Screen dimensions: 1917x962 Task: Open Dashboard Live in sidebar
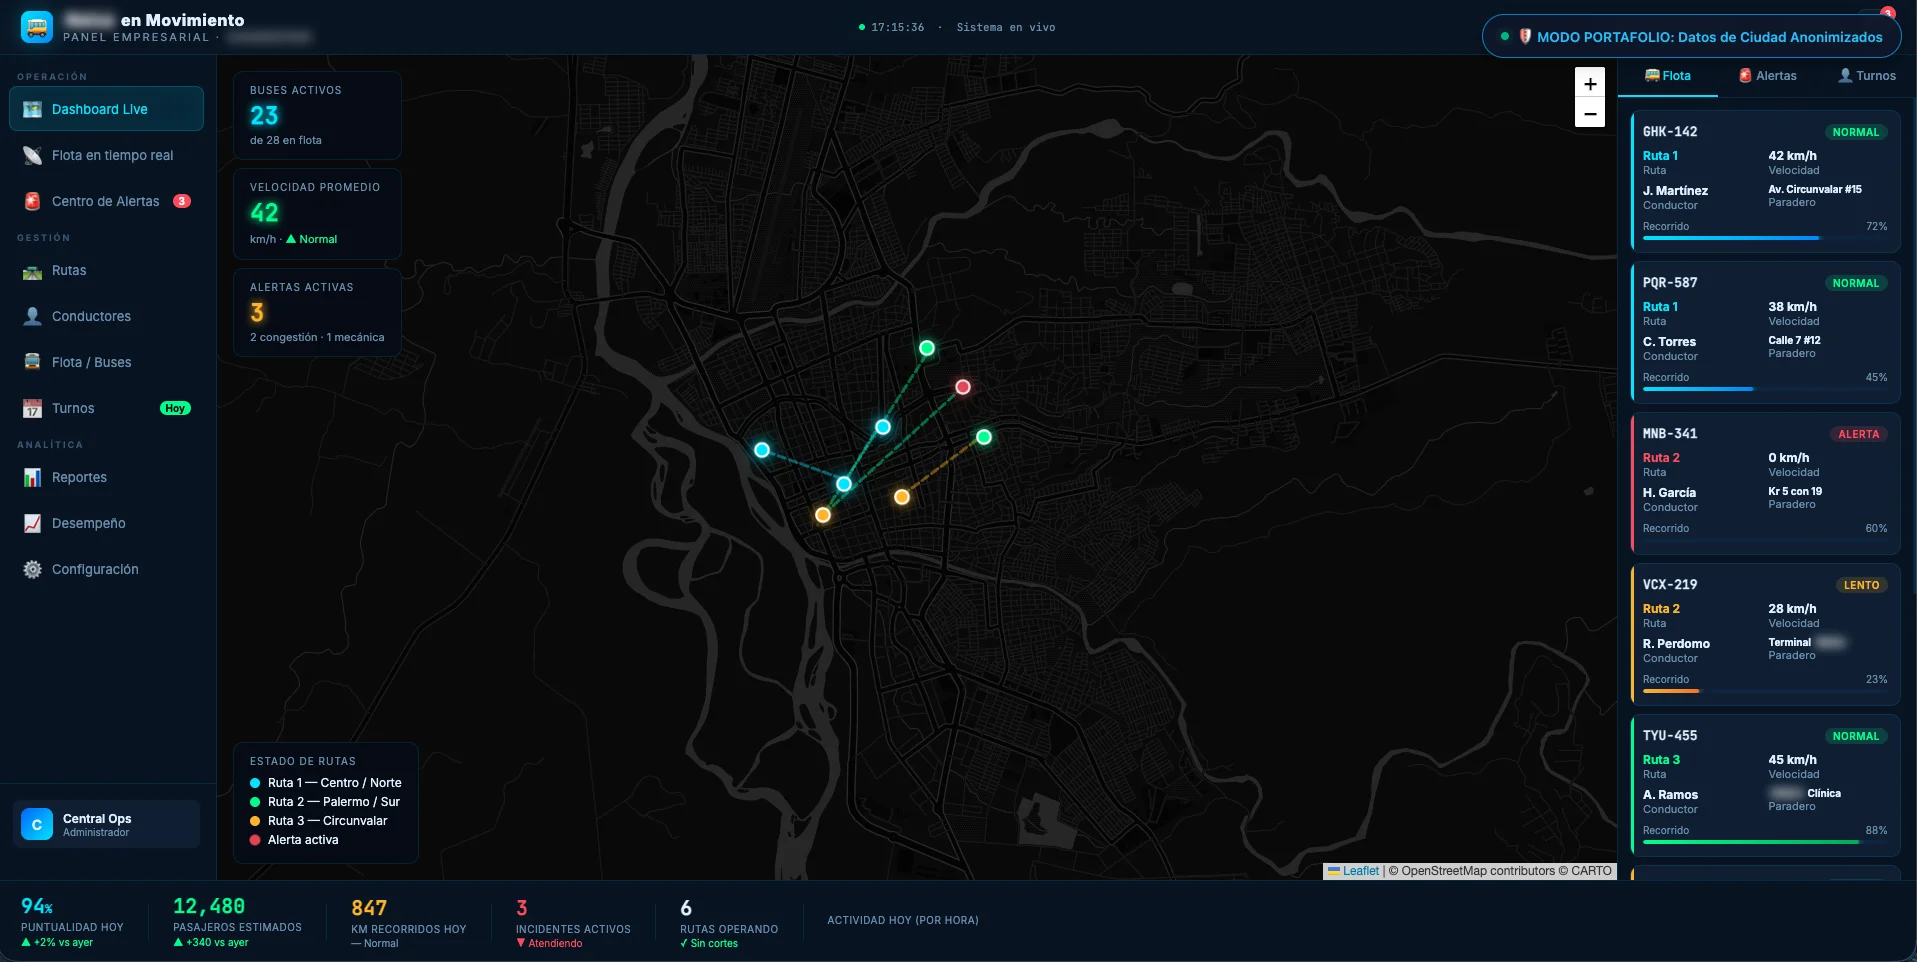(x=106, y=109)
